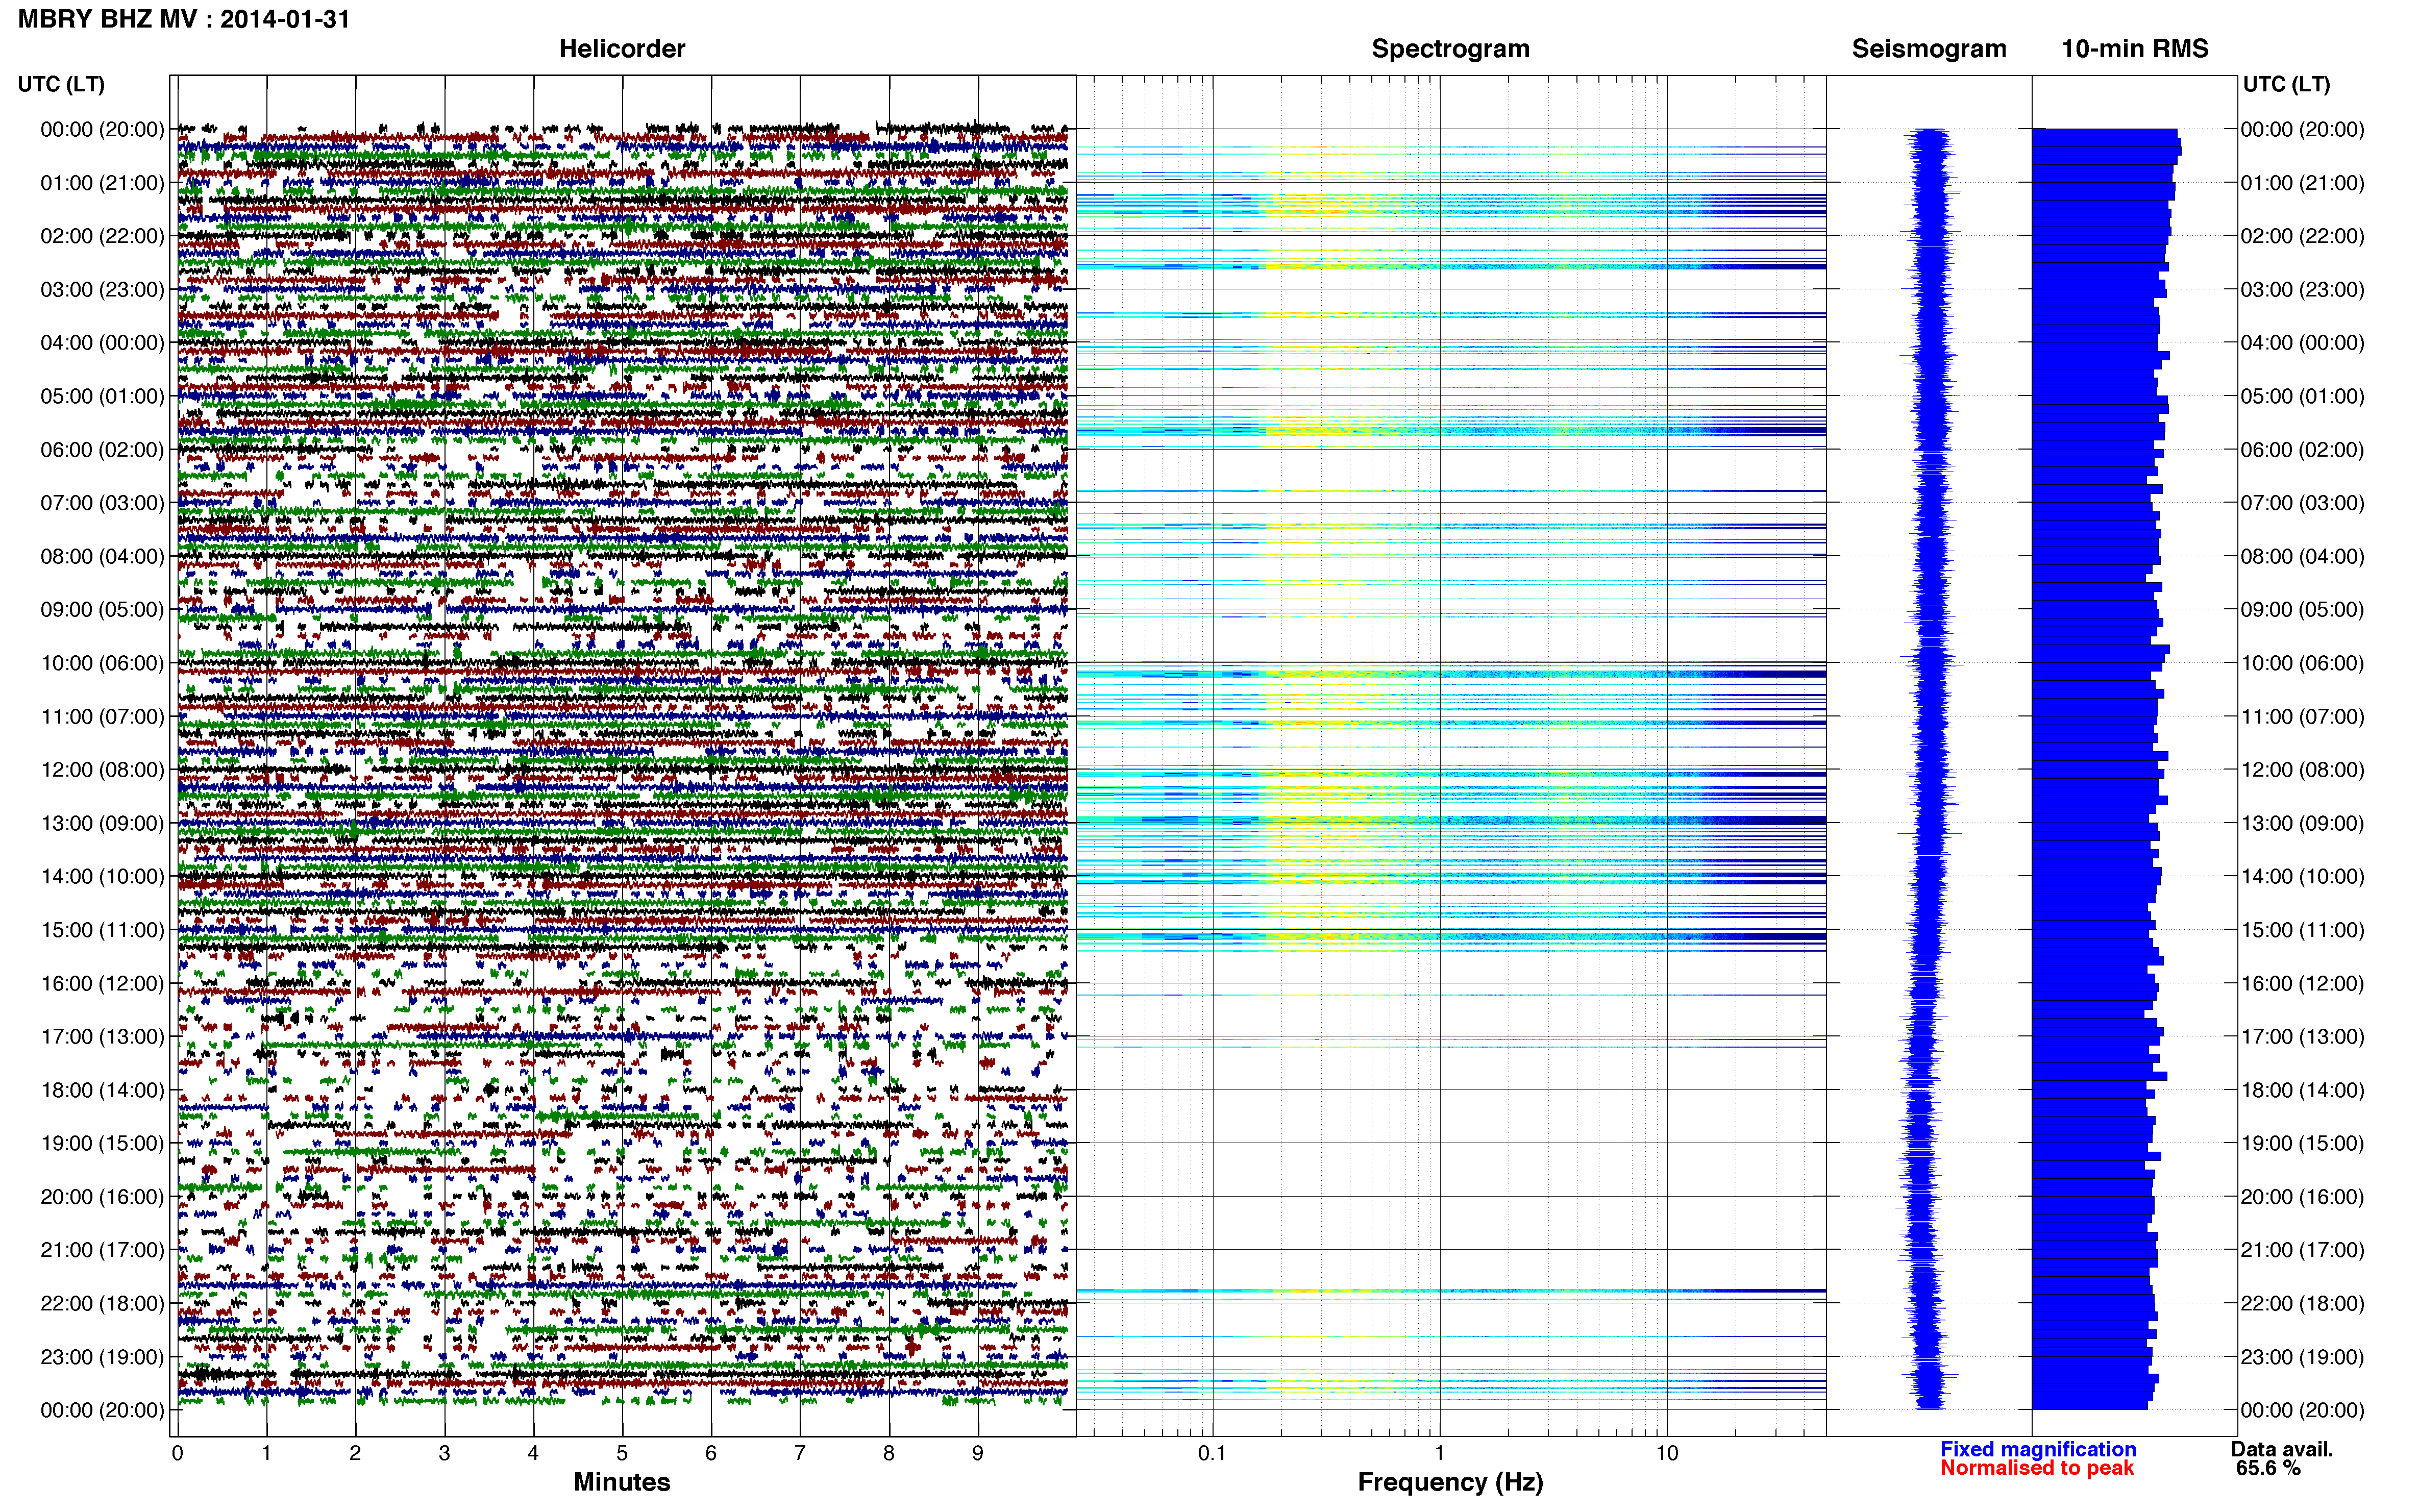Click left time label '21:00 (17:00)'
Screen dimensions: 2419x1512
click(x=102, y=1250)
